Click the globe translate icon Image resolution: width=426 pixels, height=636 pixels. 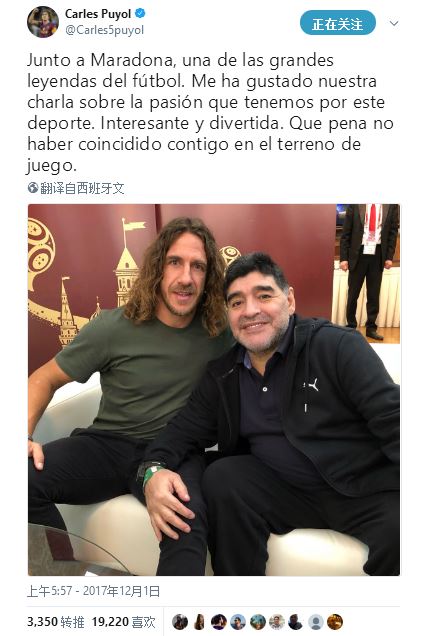(33, 188)
